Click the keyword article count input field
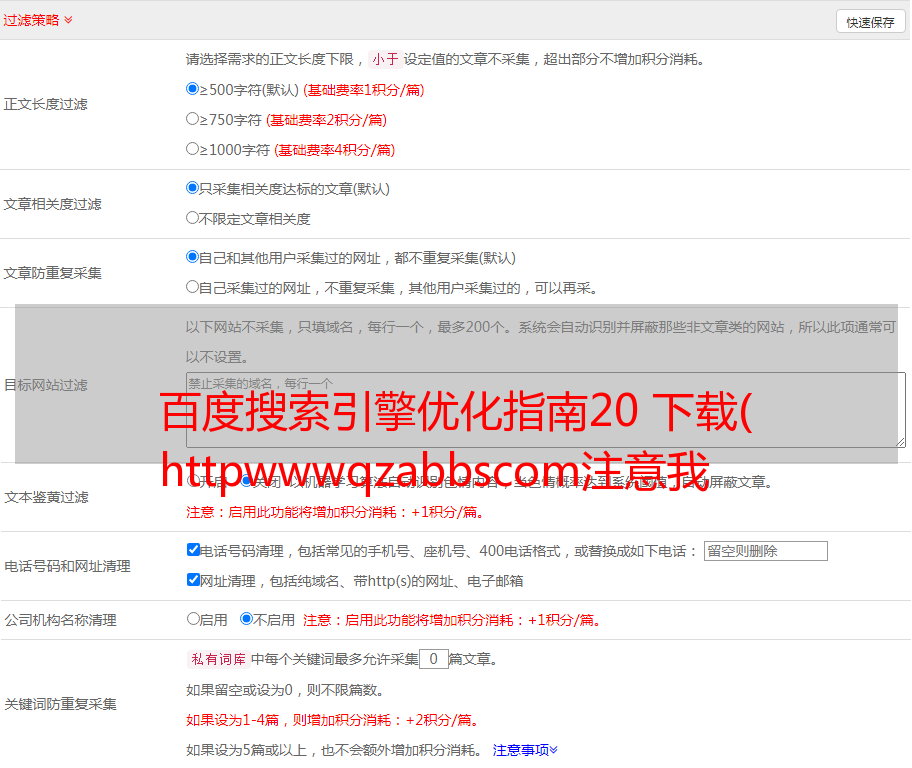Viewport: 912px width, 768px height. 433,659
